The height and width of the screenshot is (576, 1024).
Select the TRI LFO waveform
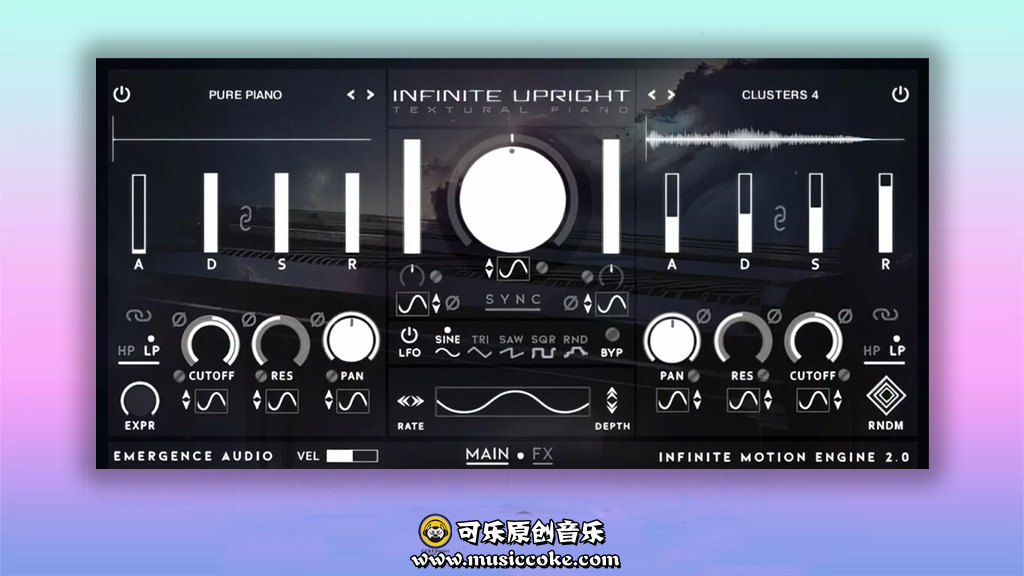480,346
